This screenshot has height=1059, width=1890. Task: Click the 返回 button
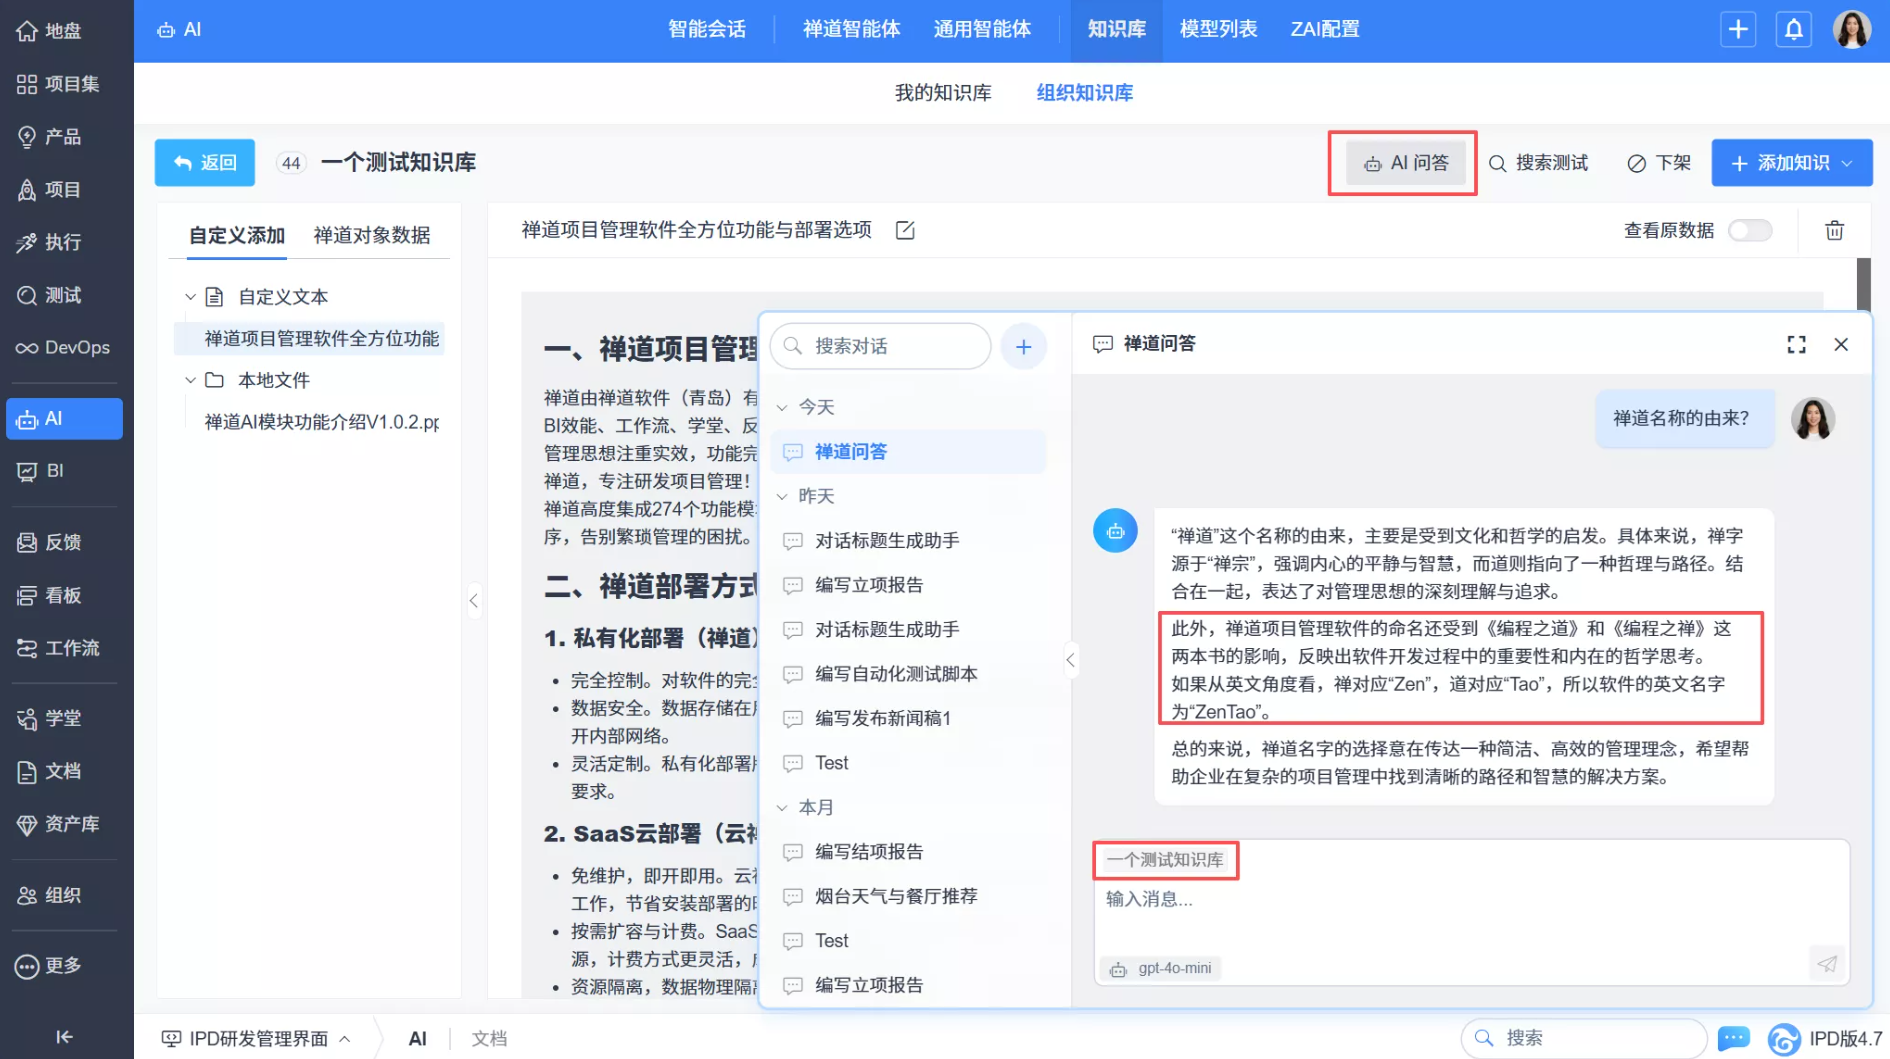pyautogui.click(x=204, y=162)
